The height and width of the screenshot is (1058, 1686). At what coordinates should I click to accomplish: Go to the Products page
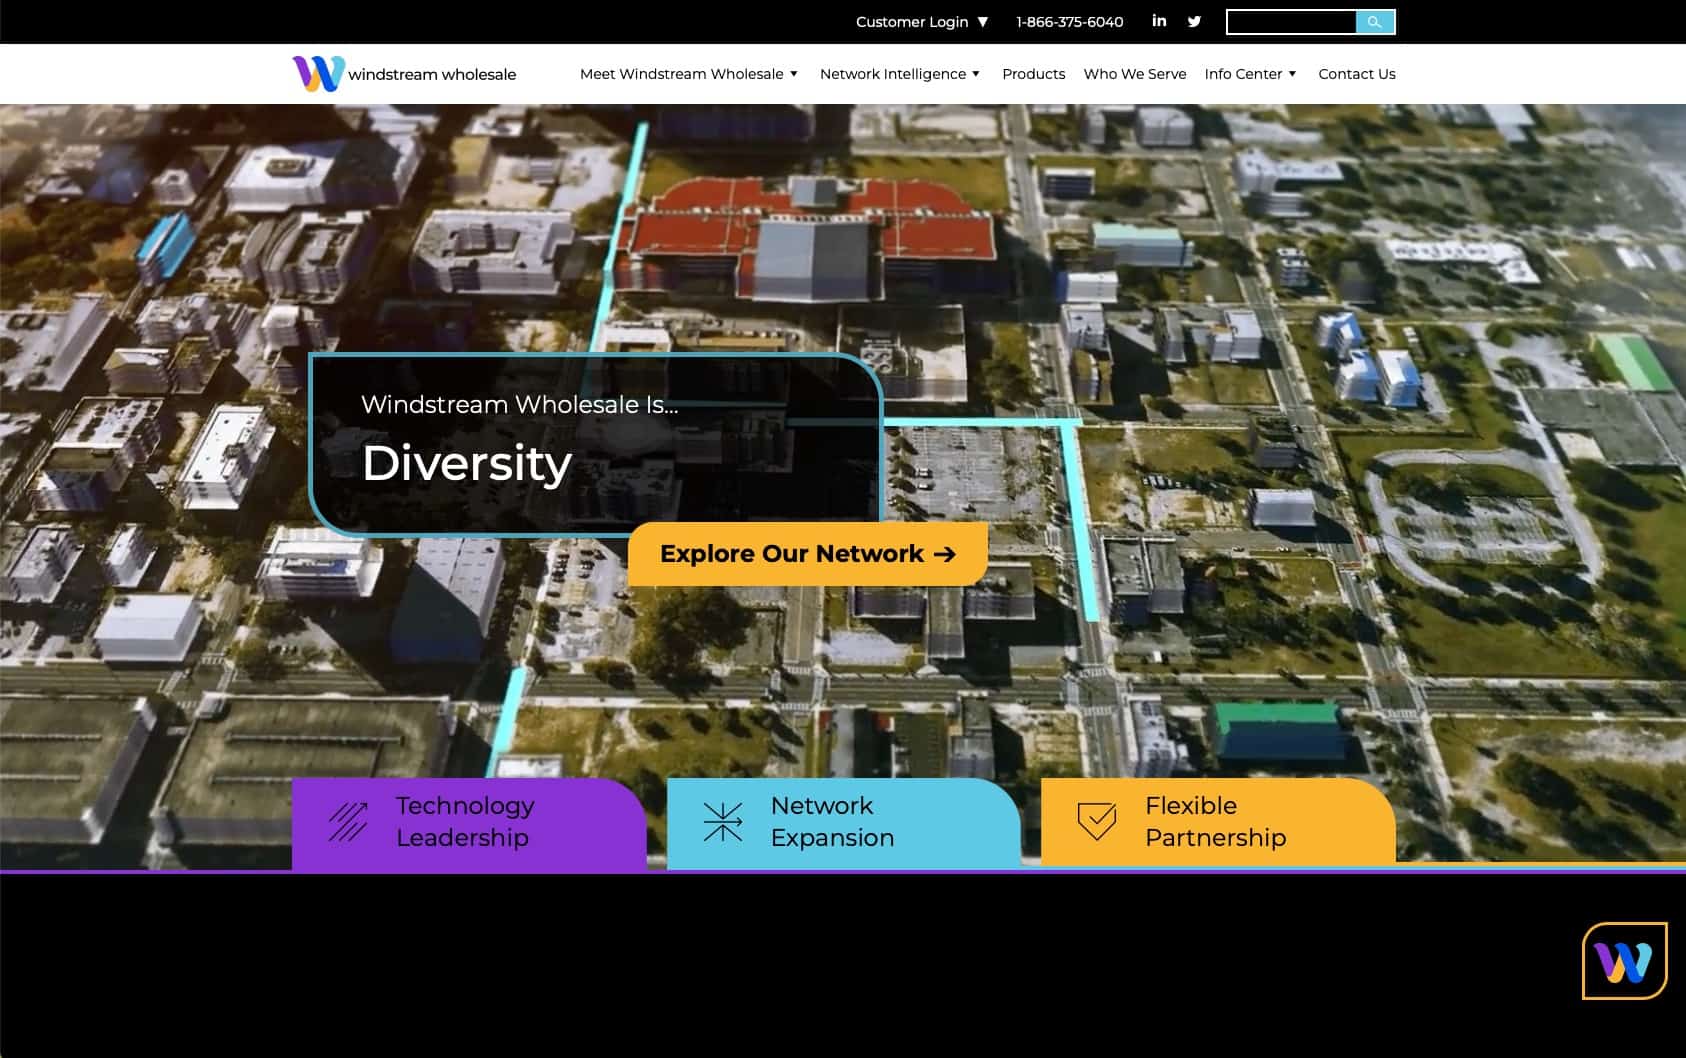tap(1033, 74)
